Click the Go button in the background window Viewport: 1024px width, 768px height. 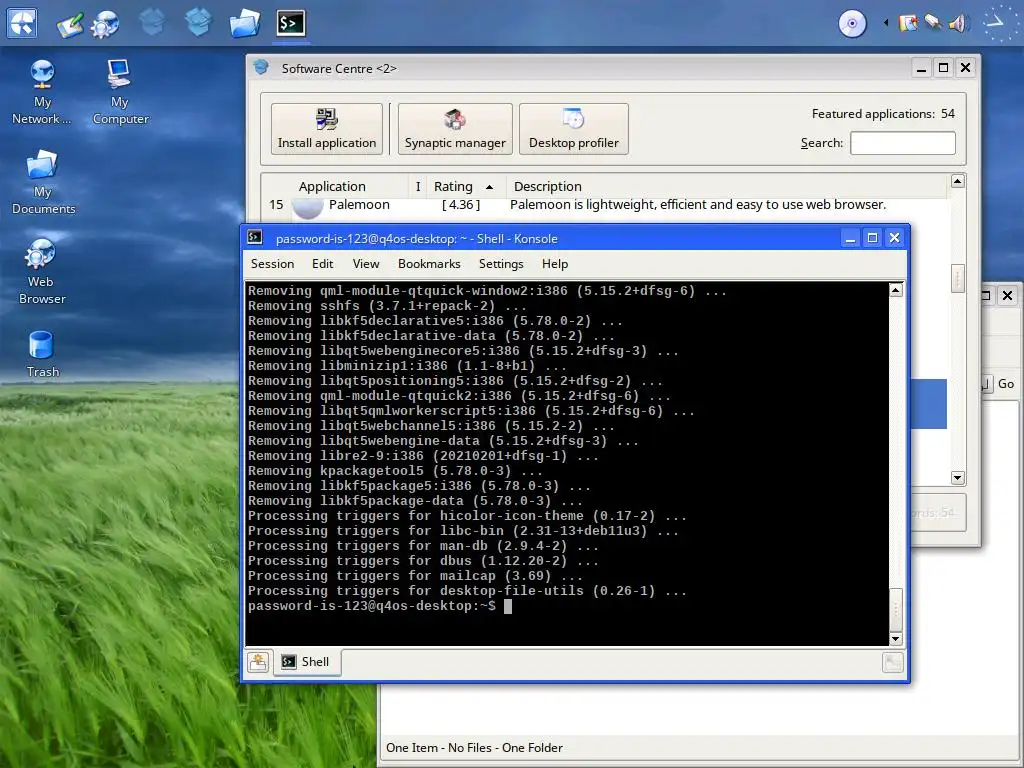tap(1006, 384)
